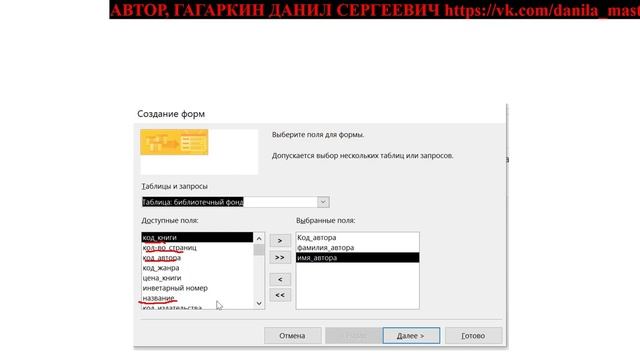Select имя_автора in selected fields

(358, 258)
